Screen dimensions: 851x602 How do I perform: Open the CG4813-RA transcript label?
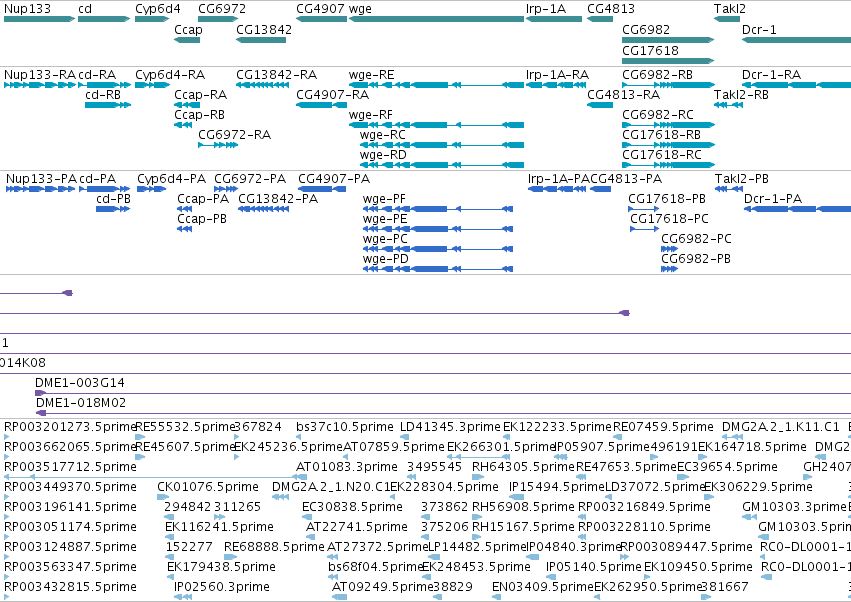click(624, 94)
